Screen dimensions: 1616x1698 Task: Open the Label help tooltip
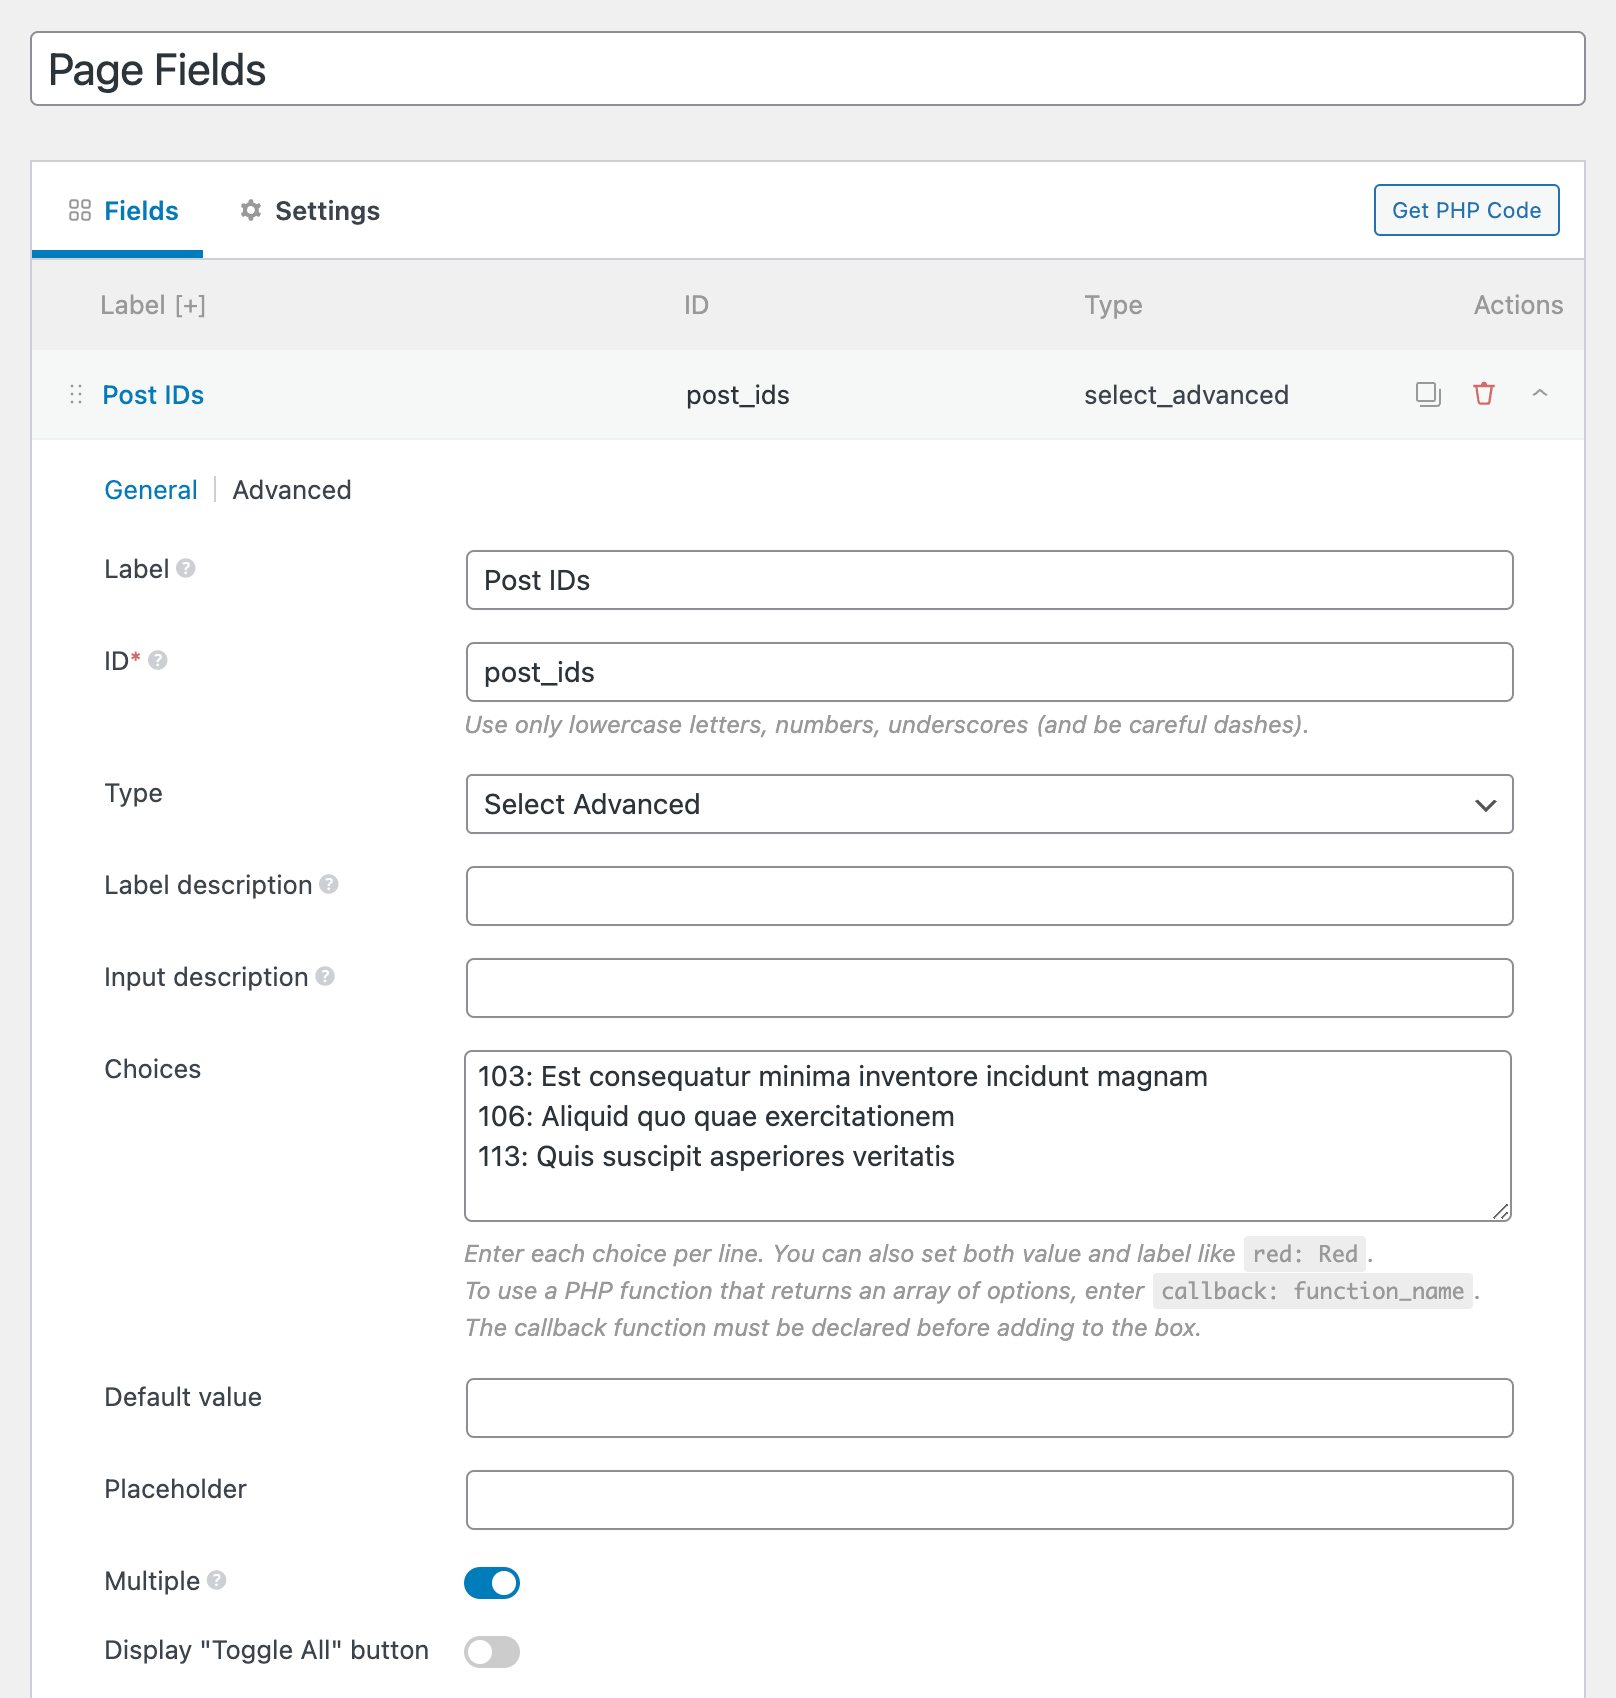tap(185, 568)
